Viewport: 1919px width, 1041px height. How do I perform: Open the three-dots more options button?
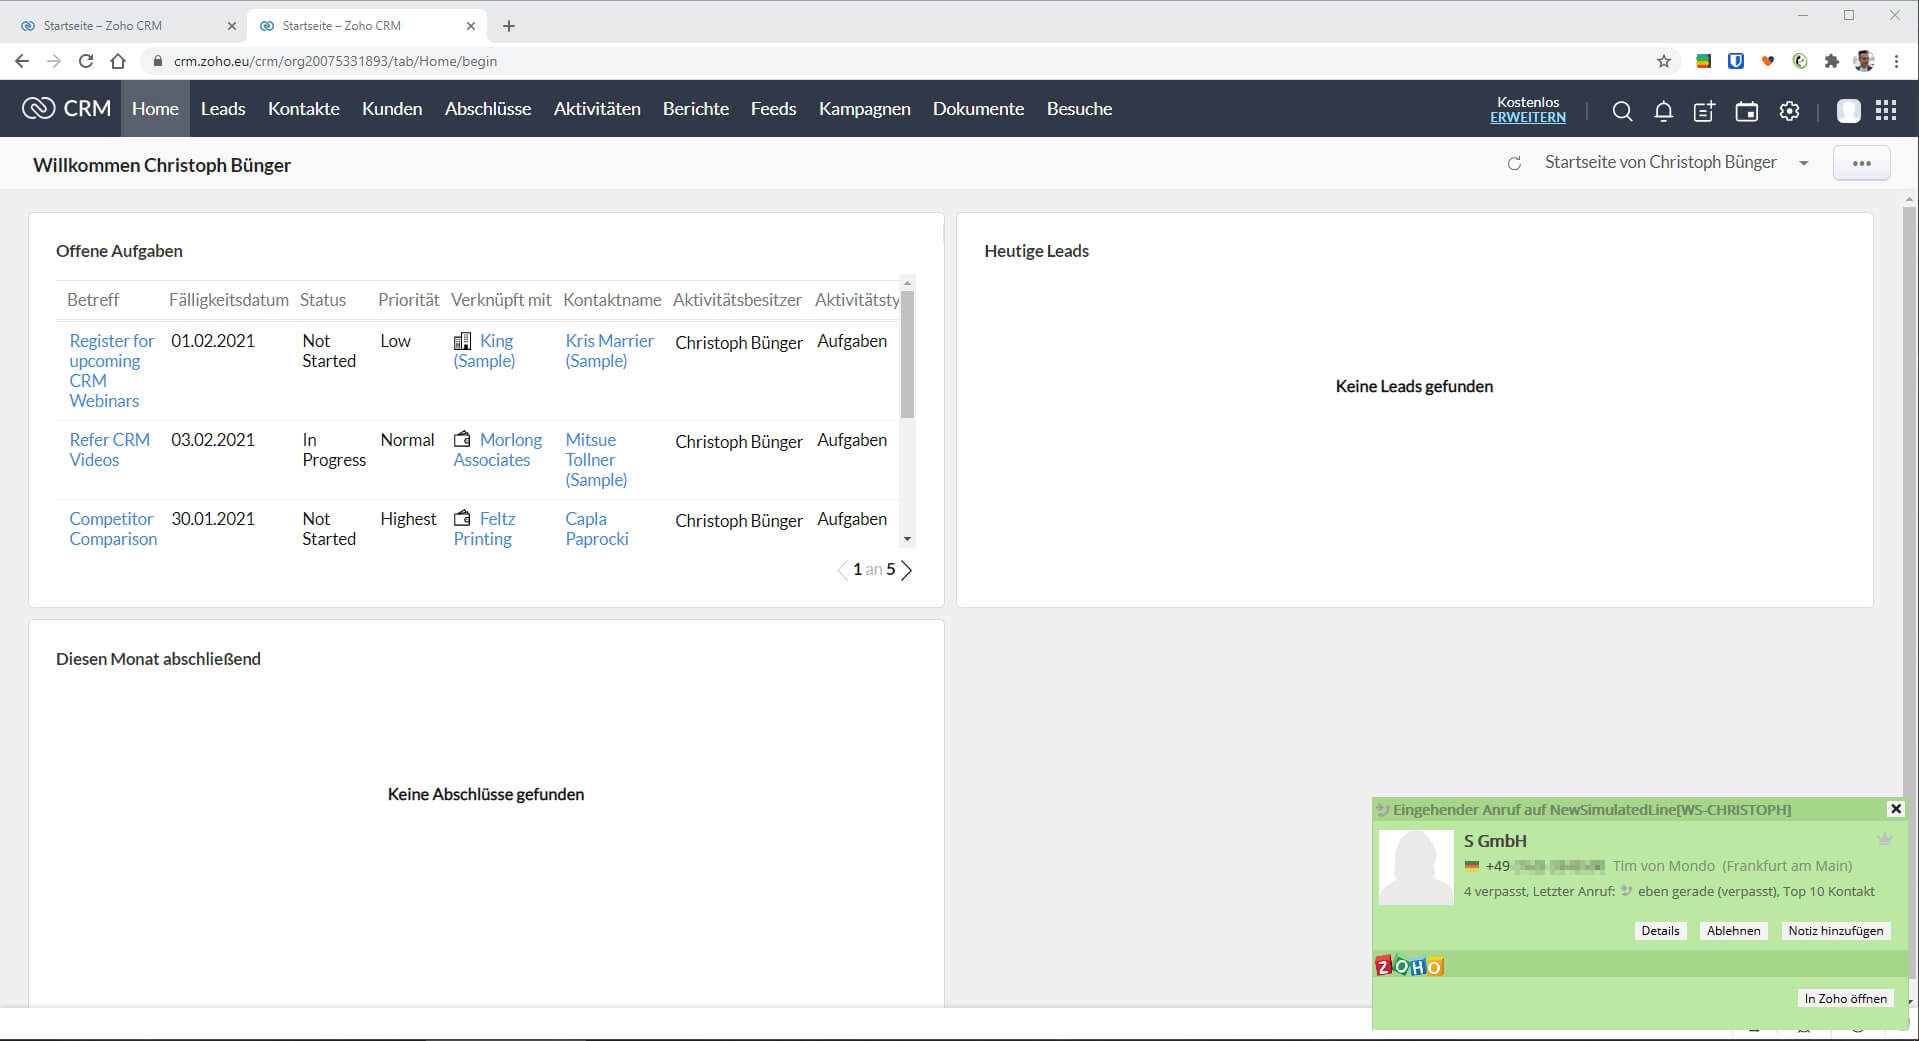coord(1861,163)
